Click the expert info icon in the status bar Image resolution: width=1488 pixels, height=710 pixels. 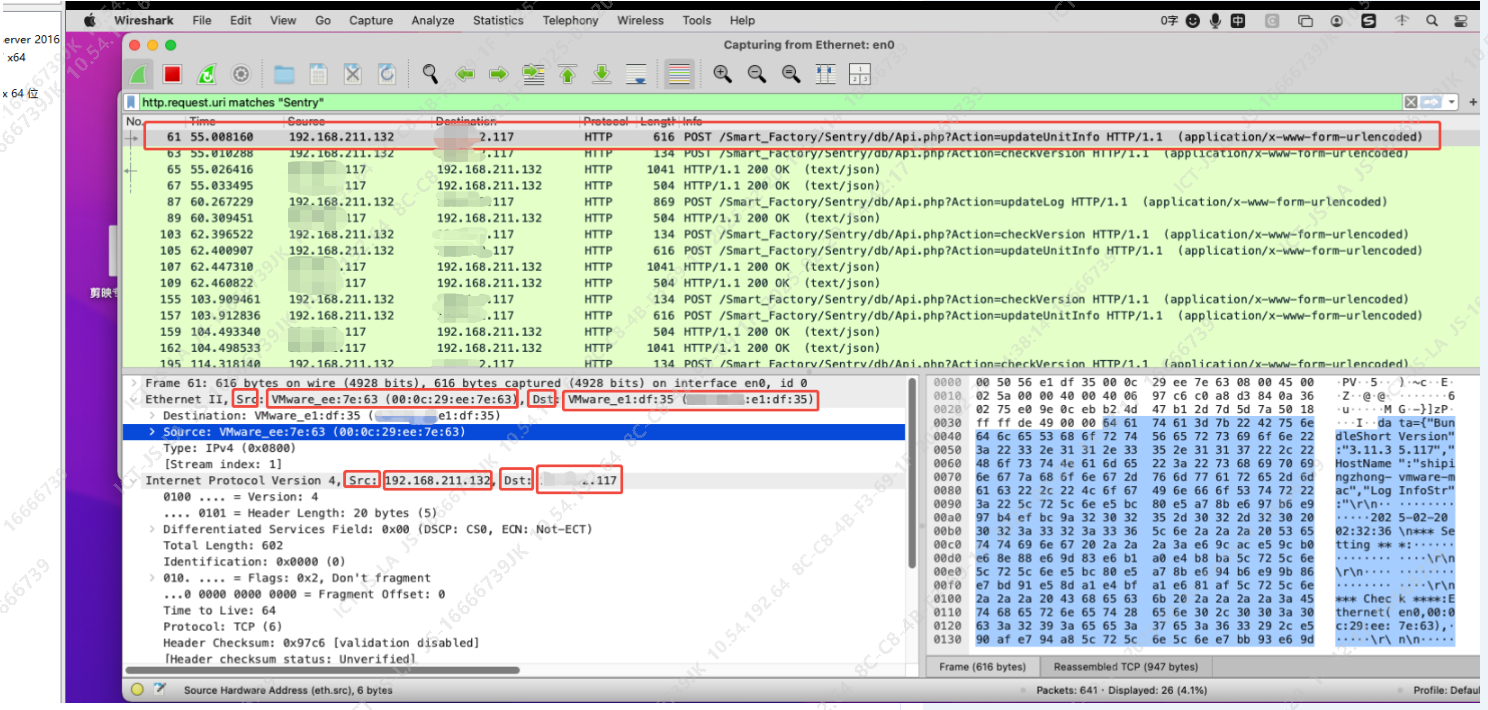pyautogui.click(x=138, y=690)
